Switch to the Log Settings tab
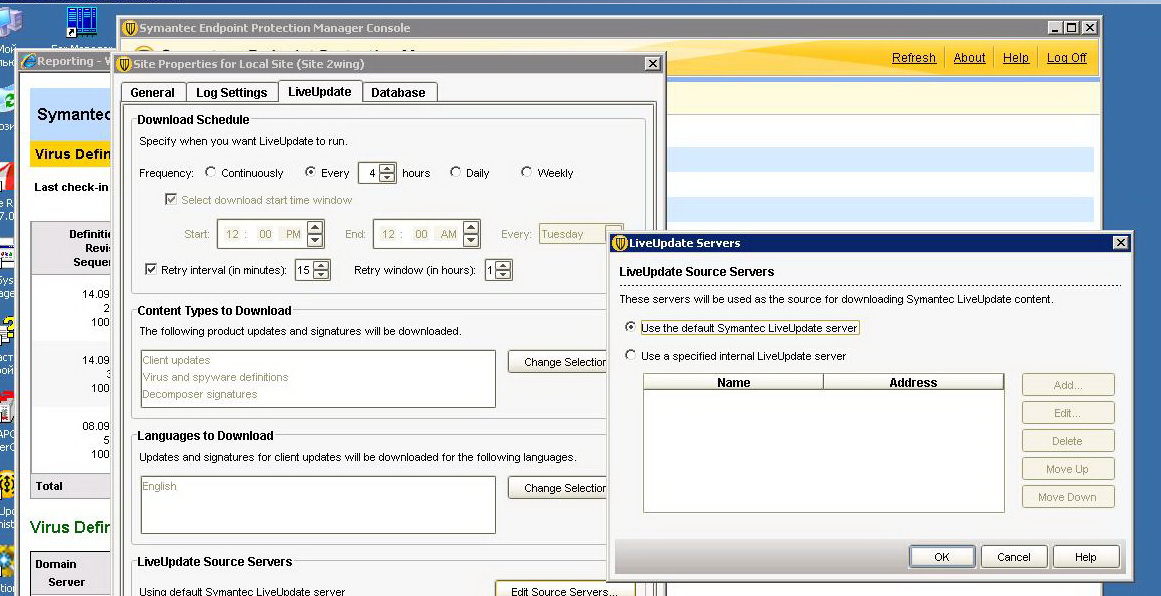1161x596 pixels. [231, 93]
